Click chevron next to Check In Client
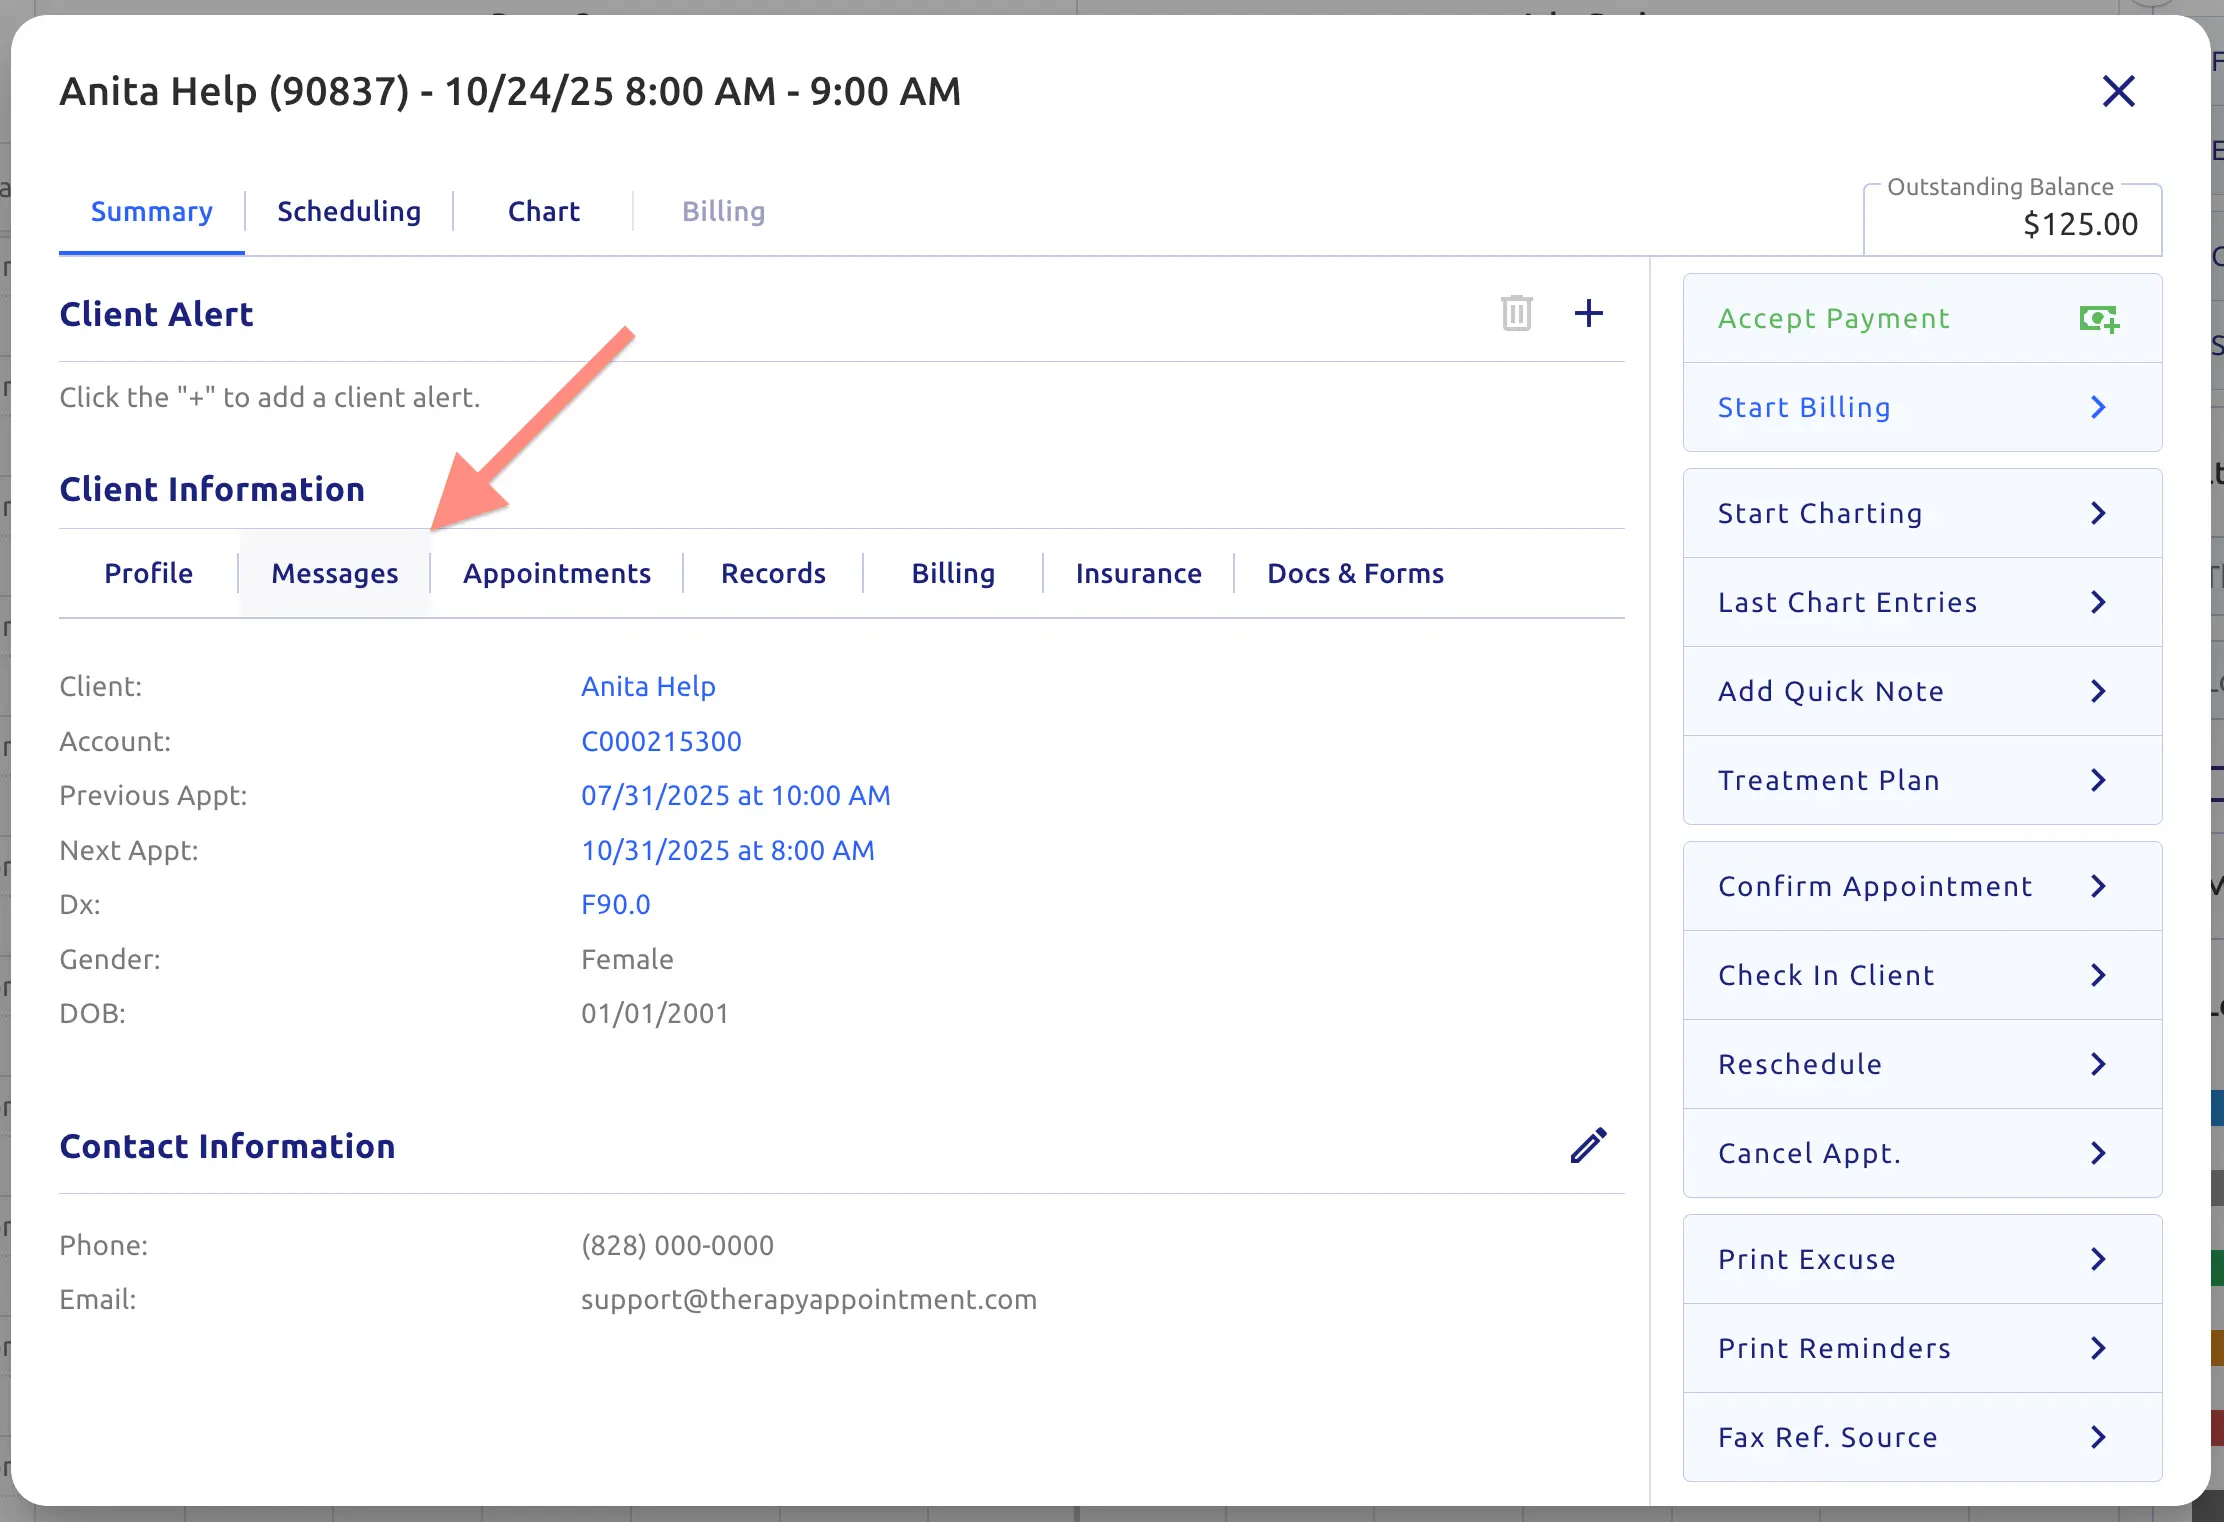The height and width of the screenshot is (1522, 2224). tap(2098, 976)
